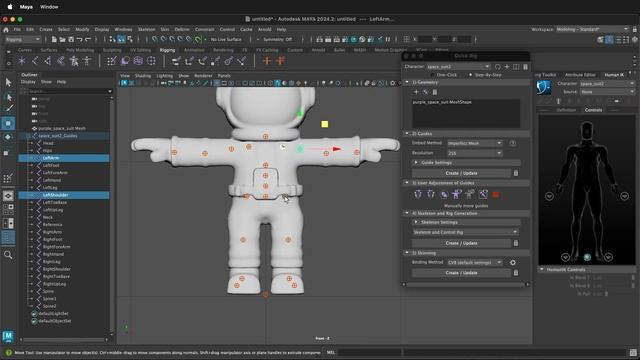The image size is (640, 360).
Task: Click the HumanIK blue character logo button
Action: pyautogui.click(x=544, y=87)
